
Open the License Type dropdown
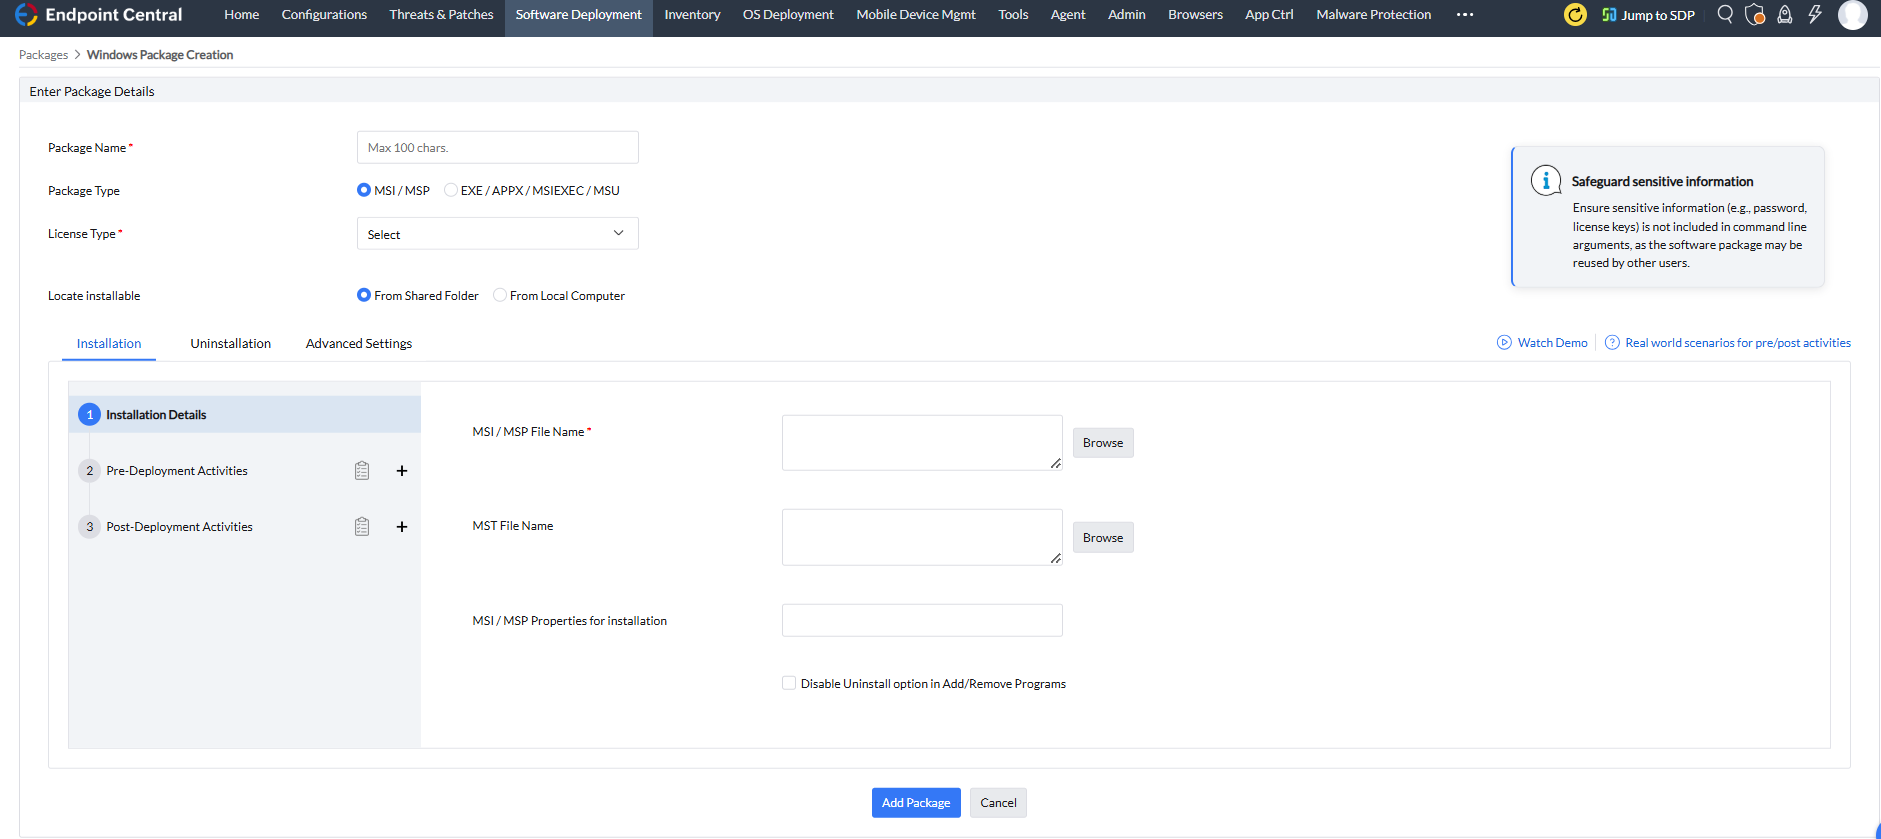[x=497, y=234]
